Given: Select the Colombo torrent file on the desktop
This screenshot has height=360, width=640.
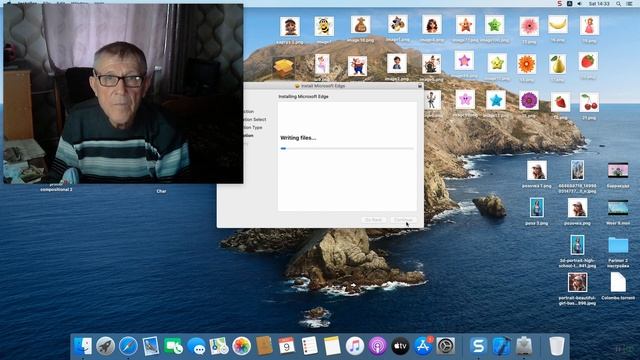Looking at the screenshot, I should pyautogui.click(x=618, y=282).
